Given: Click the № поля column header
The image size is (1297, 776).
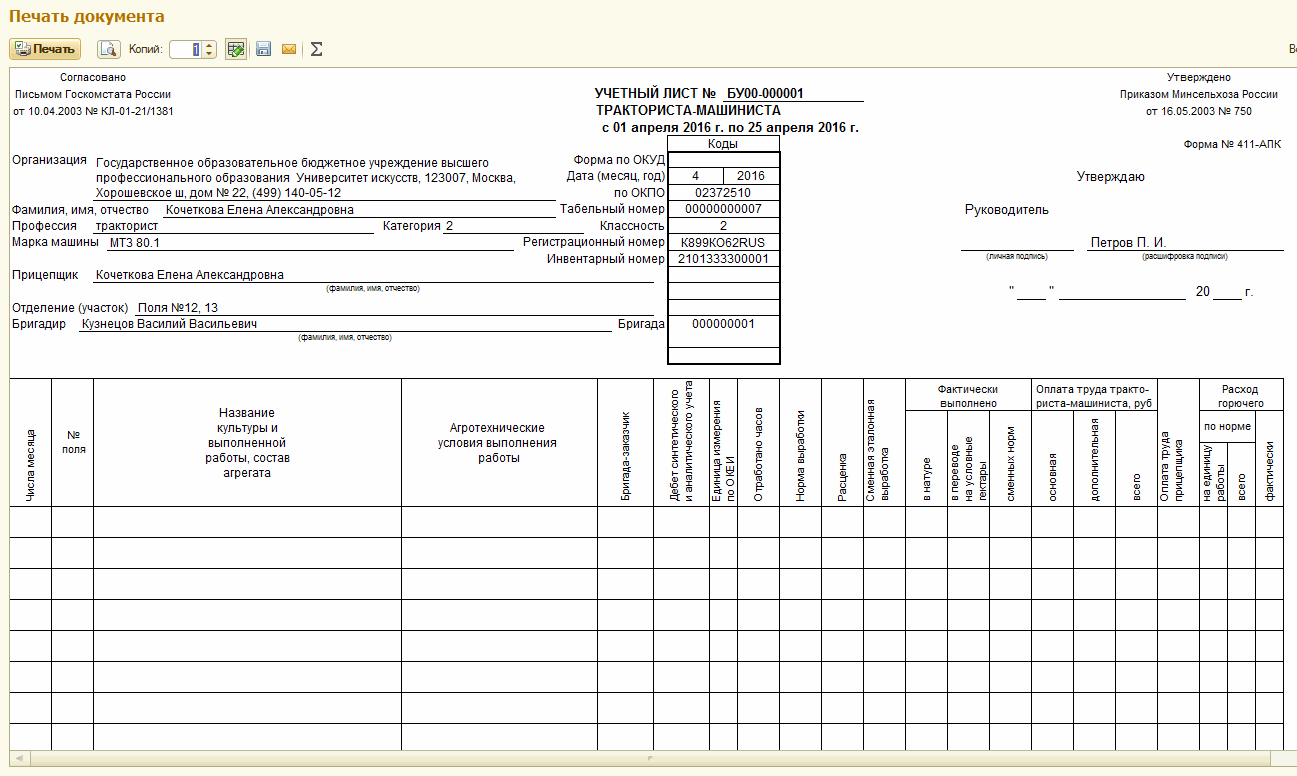Looking at the screenshot, I should click(73, 442).
